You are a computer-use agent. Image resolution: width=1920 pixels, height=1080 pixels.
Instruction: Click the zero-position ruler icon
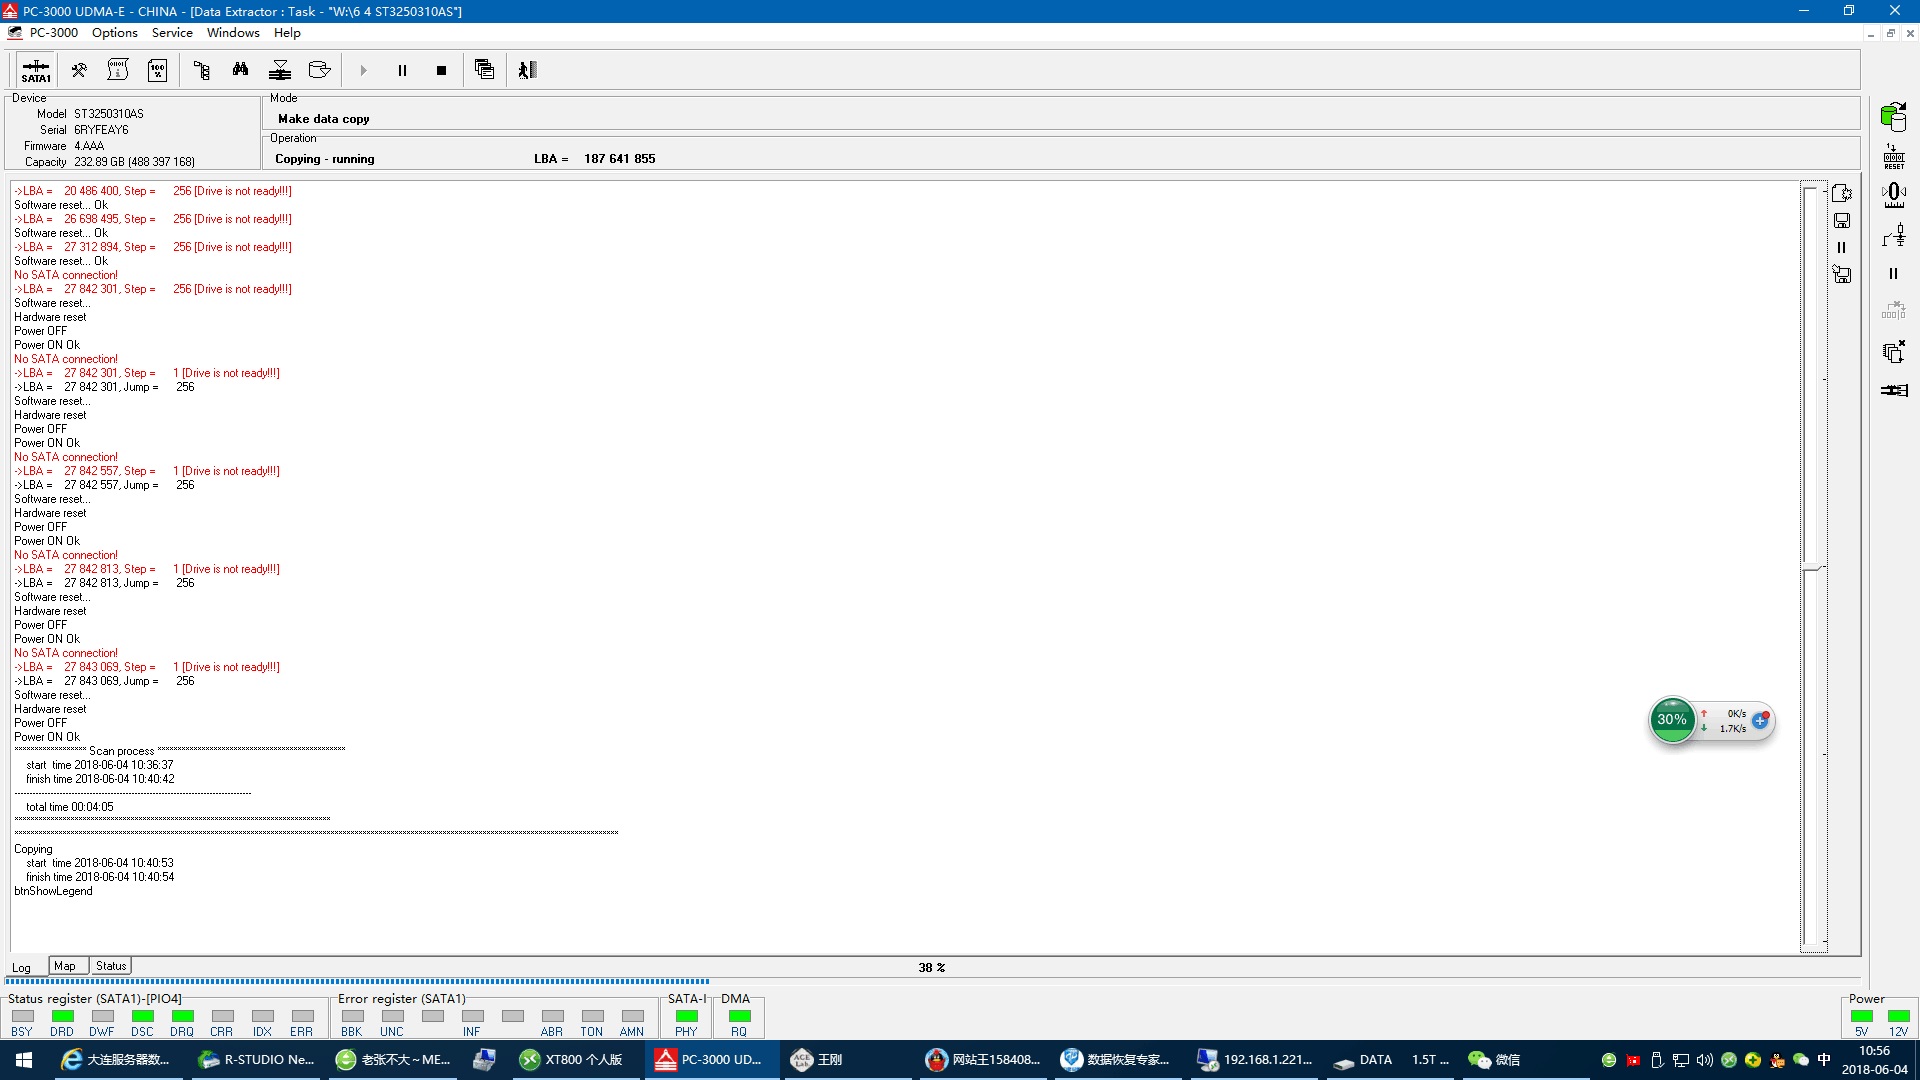tap(1893, 195)
